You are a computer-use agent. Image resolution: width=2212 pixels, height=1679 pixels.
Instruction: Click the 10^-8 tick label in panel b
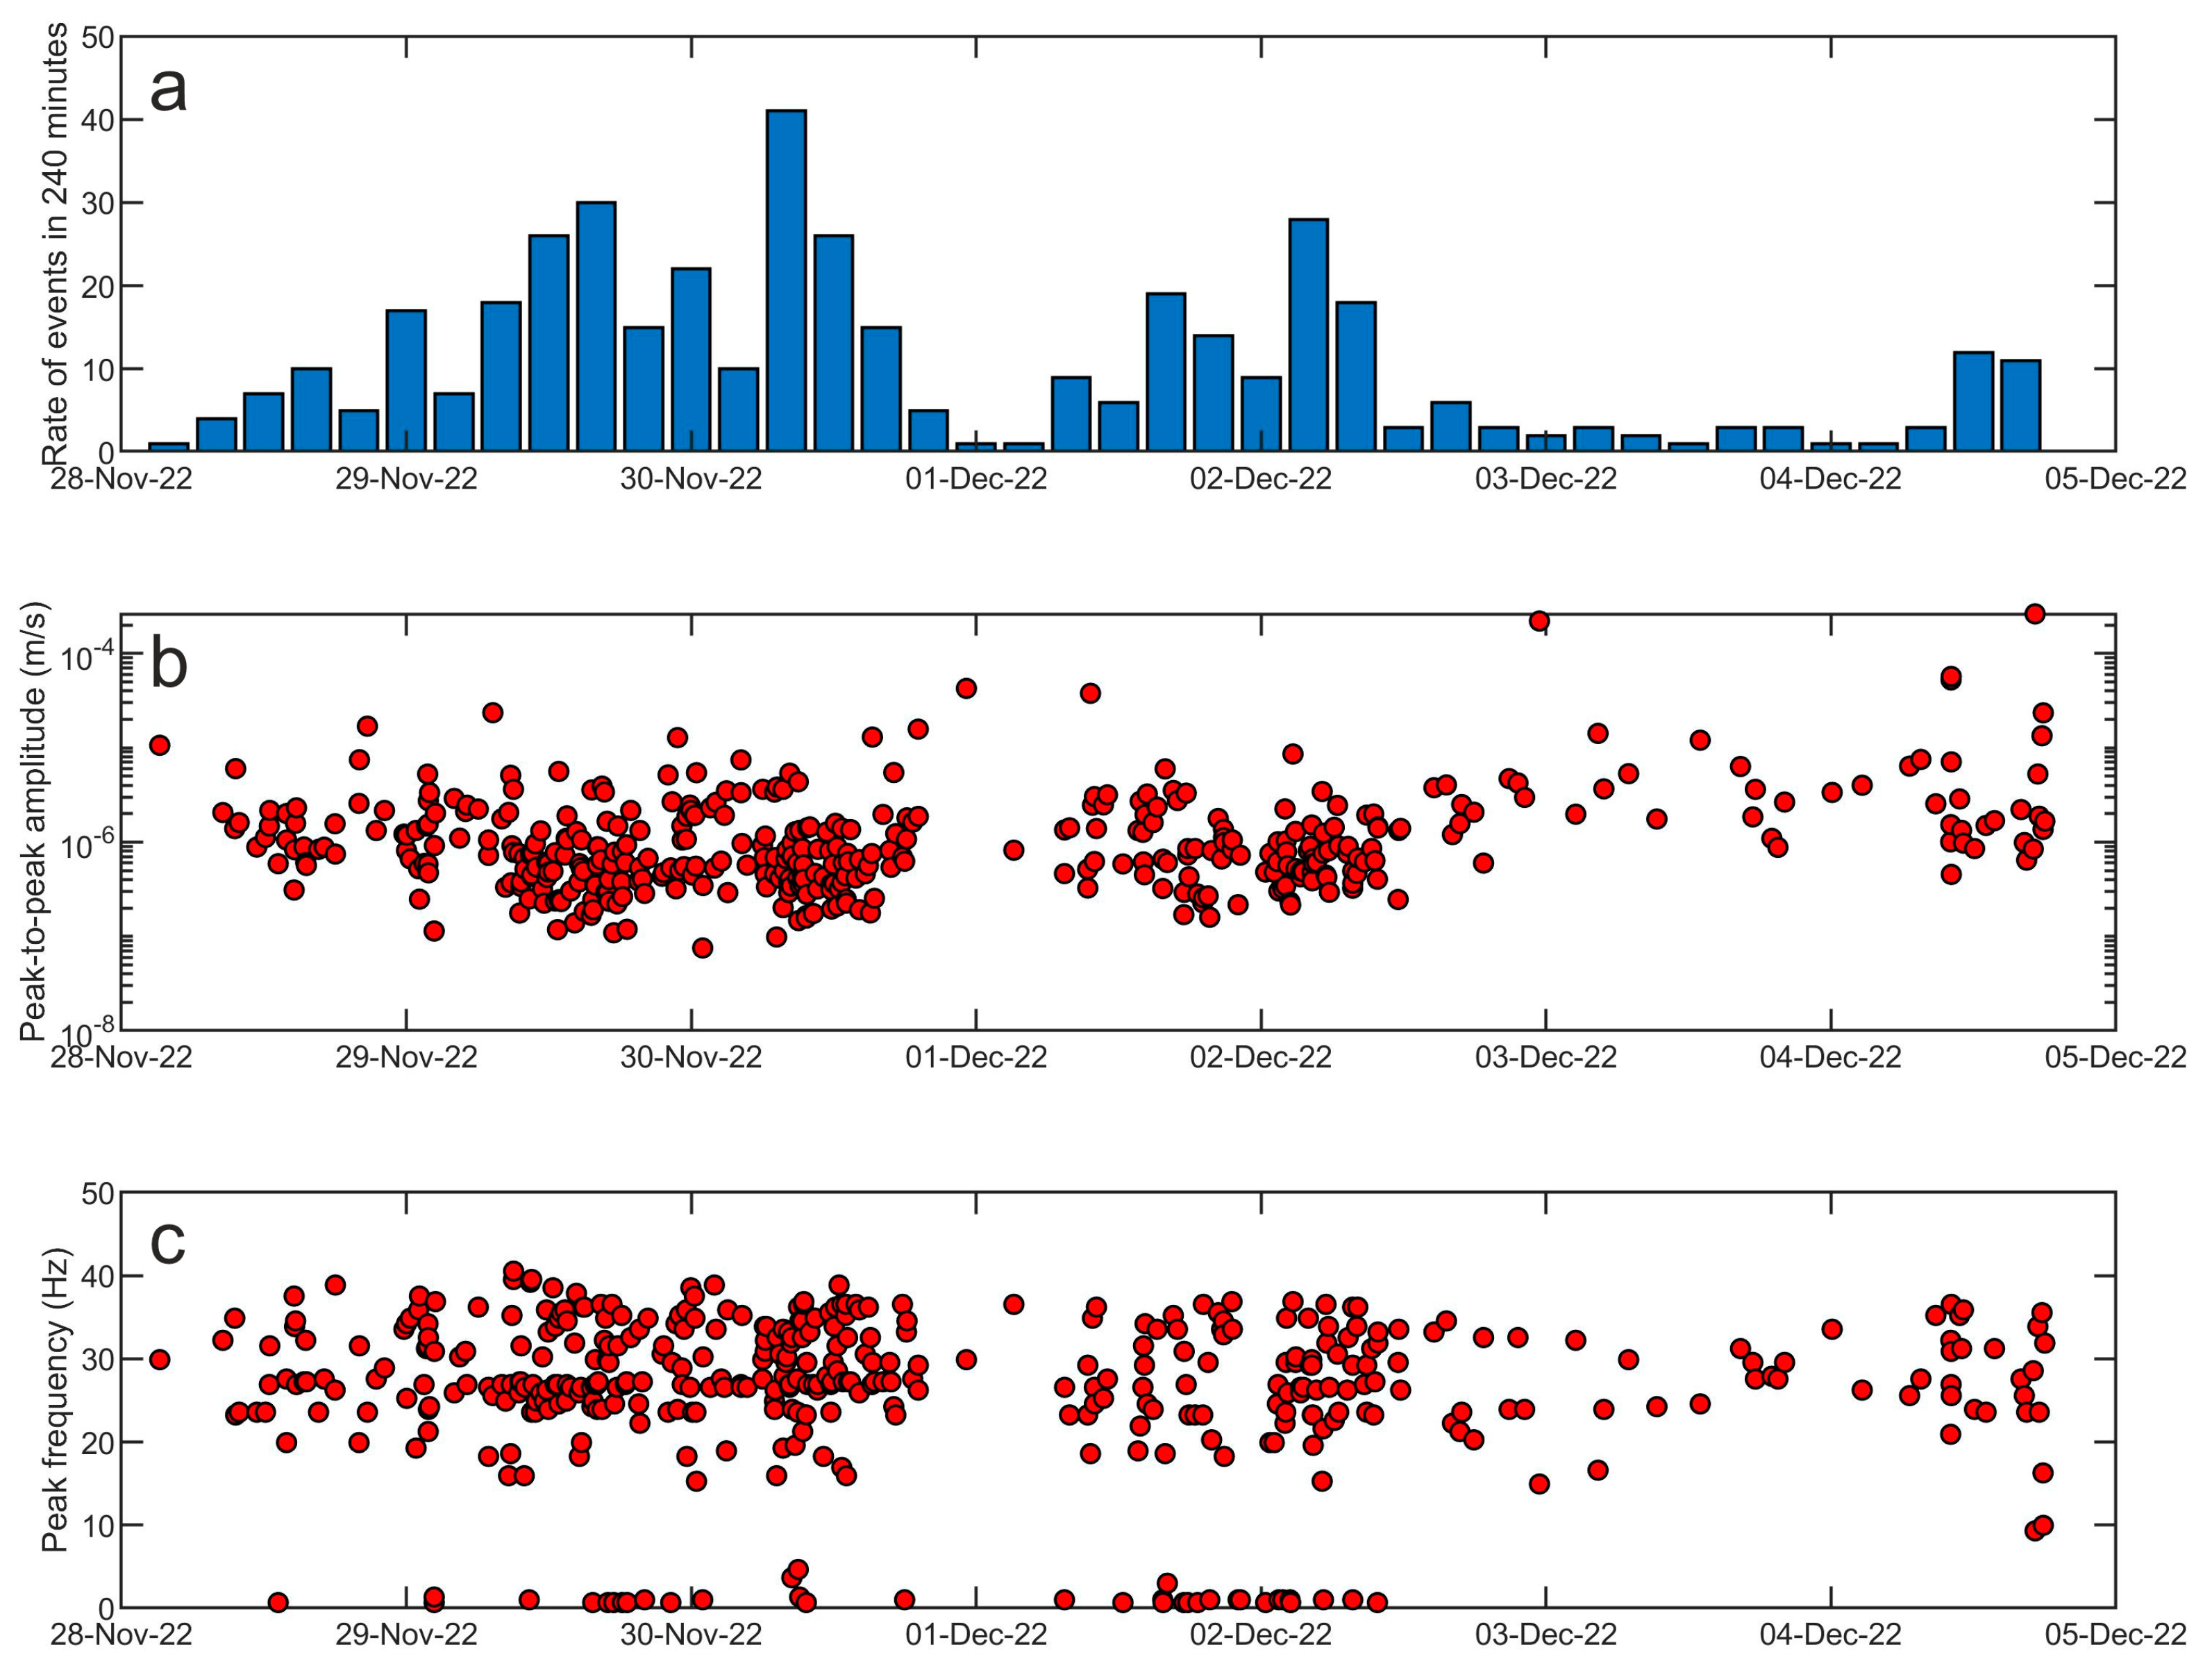coord(87,1030)
